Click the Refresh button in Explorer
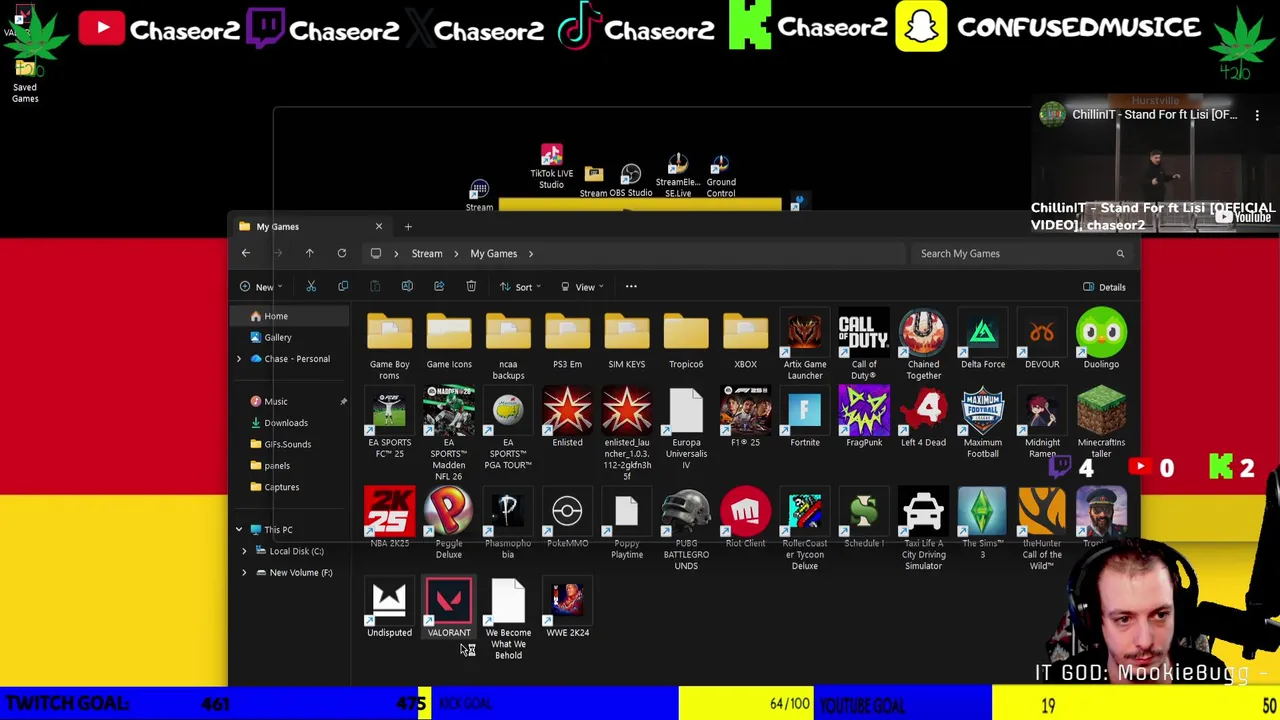 (x=341, y=253)
